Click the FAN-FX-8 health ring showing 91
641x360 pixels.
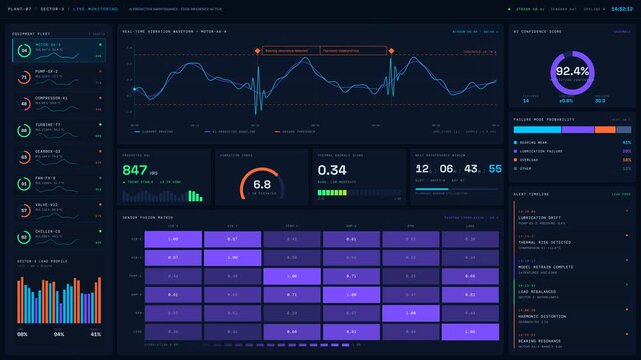coord(24,184)
